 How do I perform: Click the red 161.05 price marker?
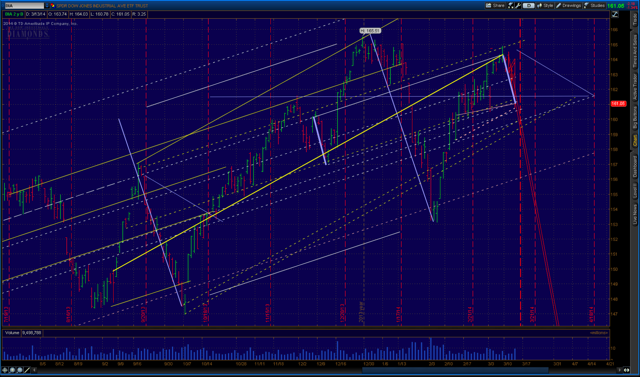[x=618, y=104]
